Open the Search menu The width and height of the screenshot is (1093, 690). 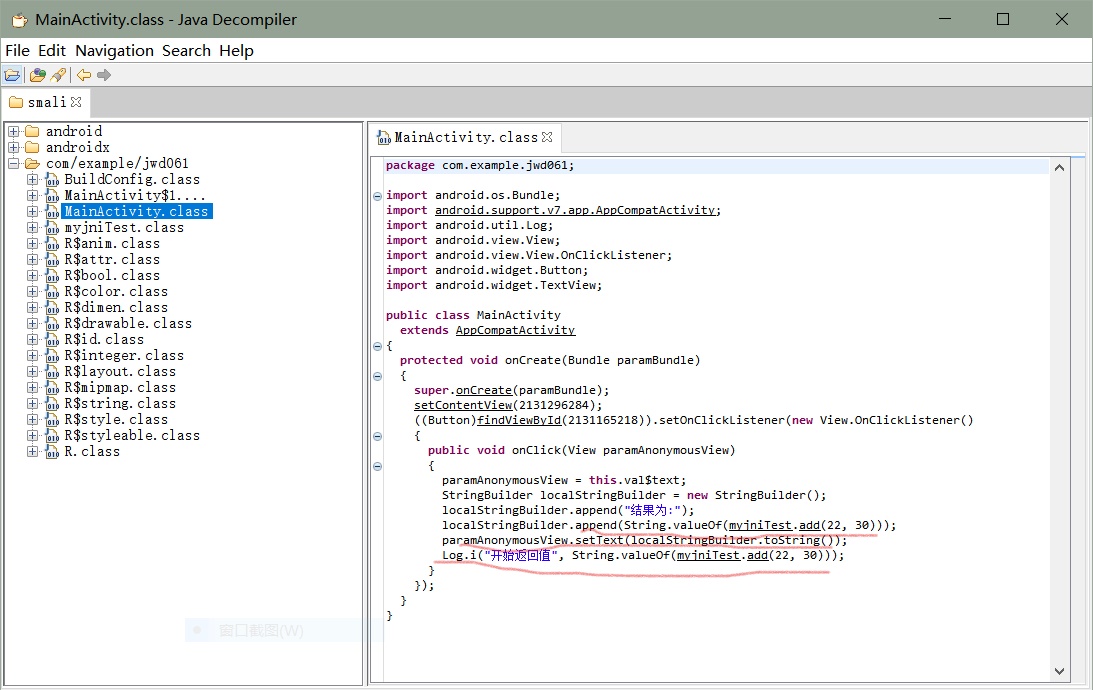tap(186, 51)
